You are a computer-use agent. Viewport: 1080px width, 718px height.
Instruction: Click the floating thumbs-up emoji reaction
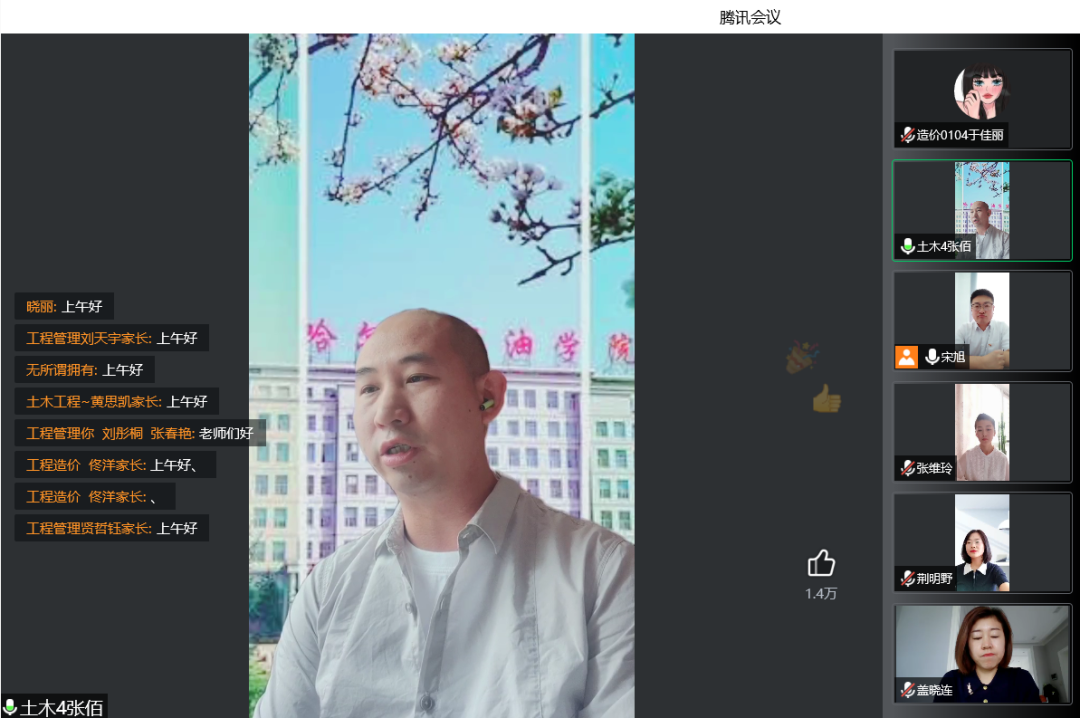(826, 399)
